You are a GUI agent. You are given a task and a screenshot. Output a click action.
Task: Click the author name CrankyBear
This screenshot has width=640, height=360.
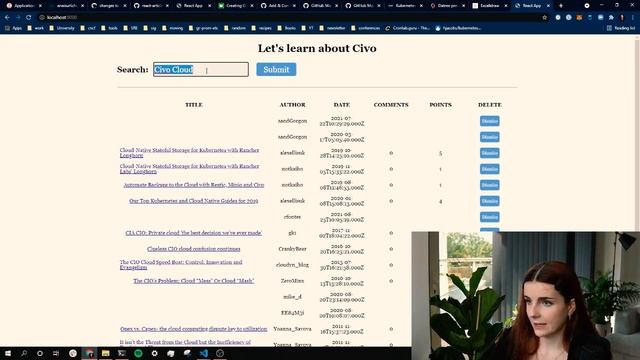coord(292,249)
